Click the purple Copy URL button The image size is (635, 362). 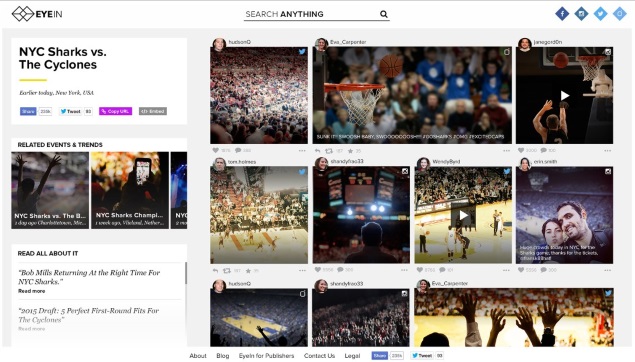coord(115,111)
